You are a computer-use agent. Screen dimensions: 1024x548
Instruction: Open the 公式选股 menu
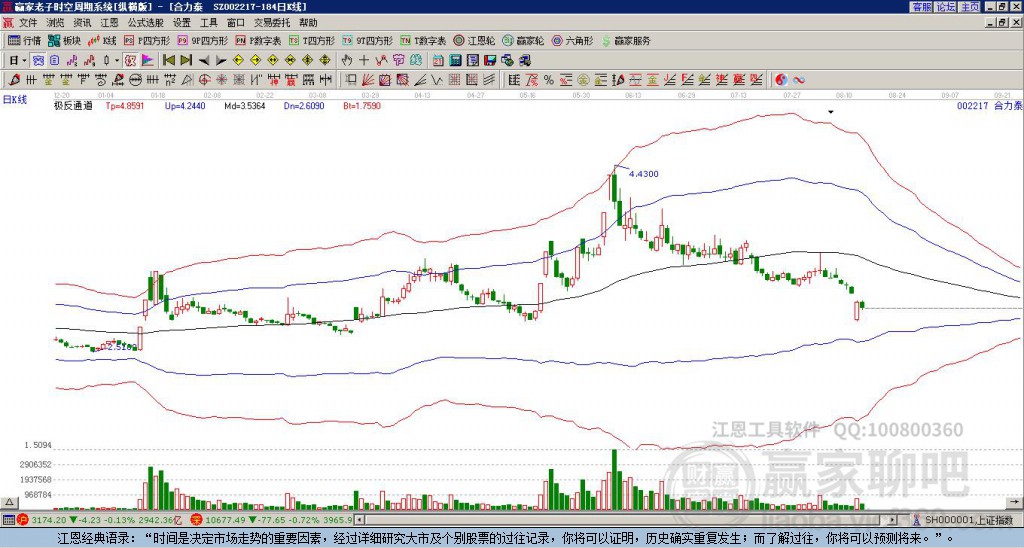pyautogui.click(x=146, y=23)
